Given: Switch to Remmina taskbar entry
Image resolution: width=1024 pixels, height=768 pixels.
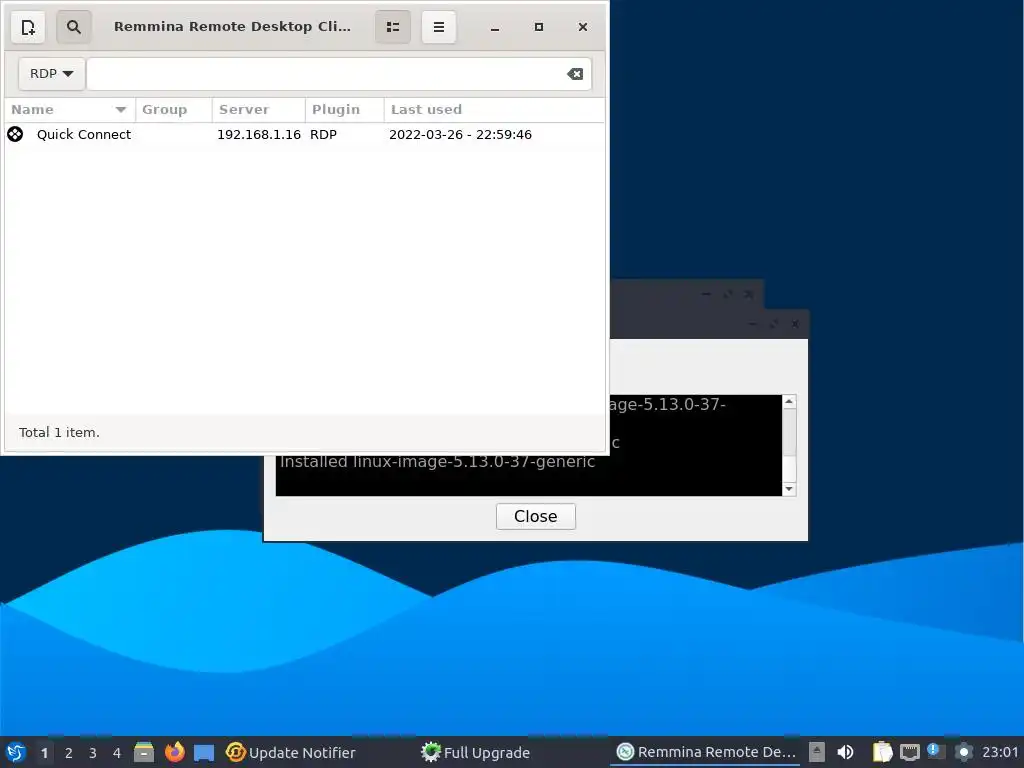Looking at the screenshot, I should [707, 752].
